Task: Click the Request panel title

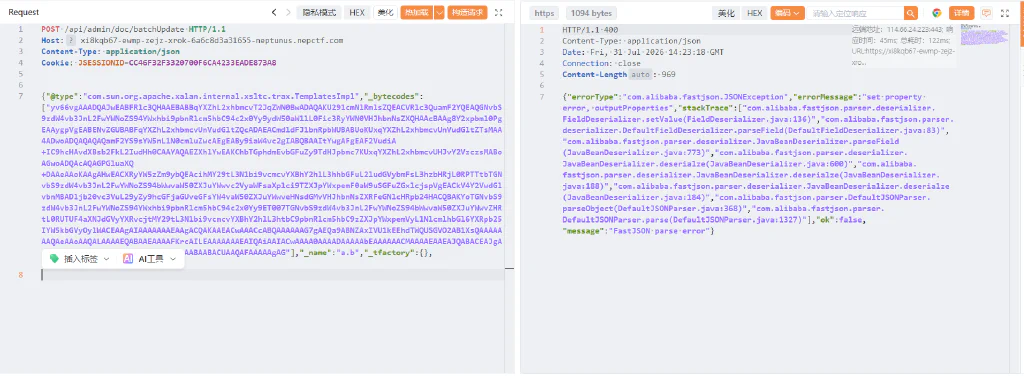Action: (x=24, y=12)
